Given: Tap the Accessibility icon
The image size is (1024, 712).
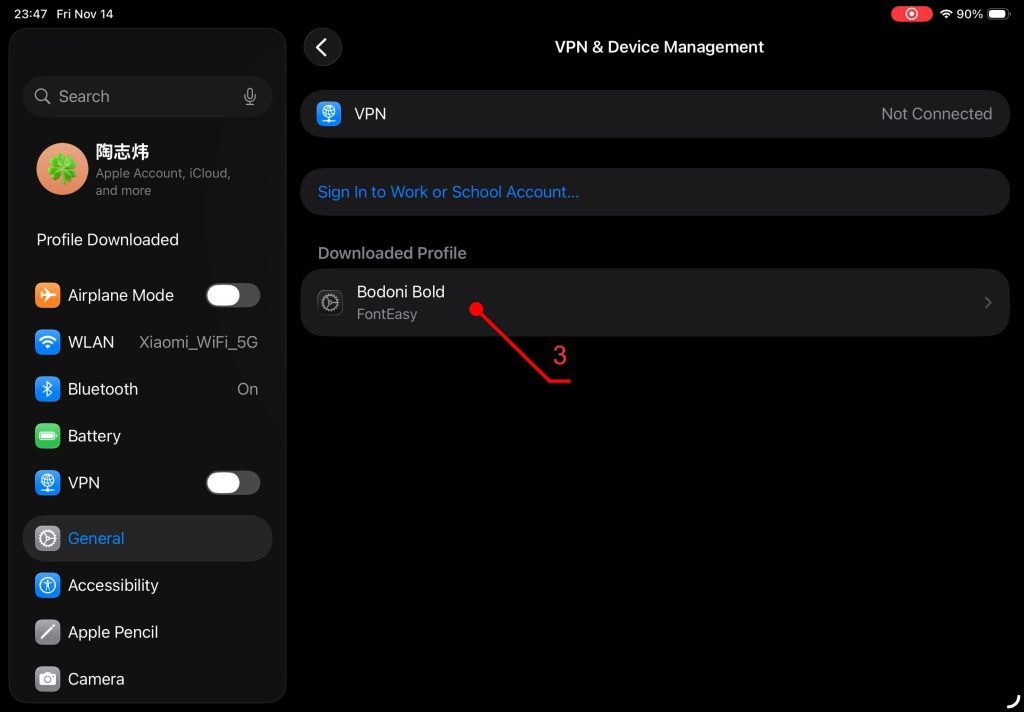Looking at the screenshot, I should [x=47, y=585].
